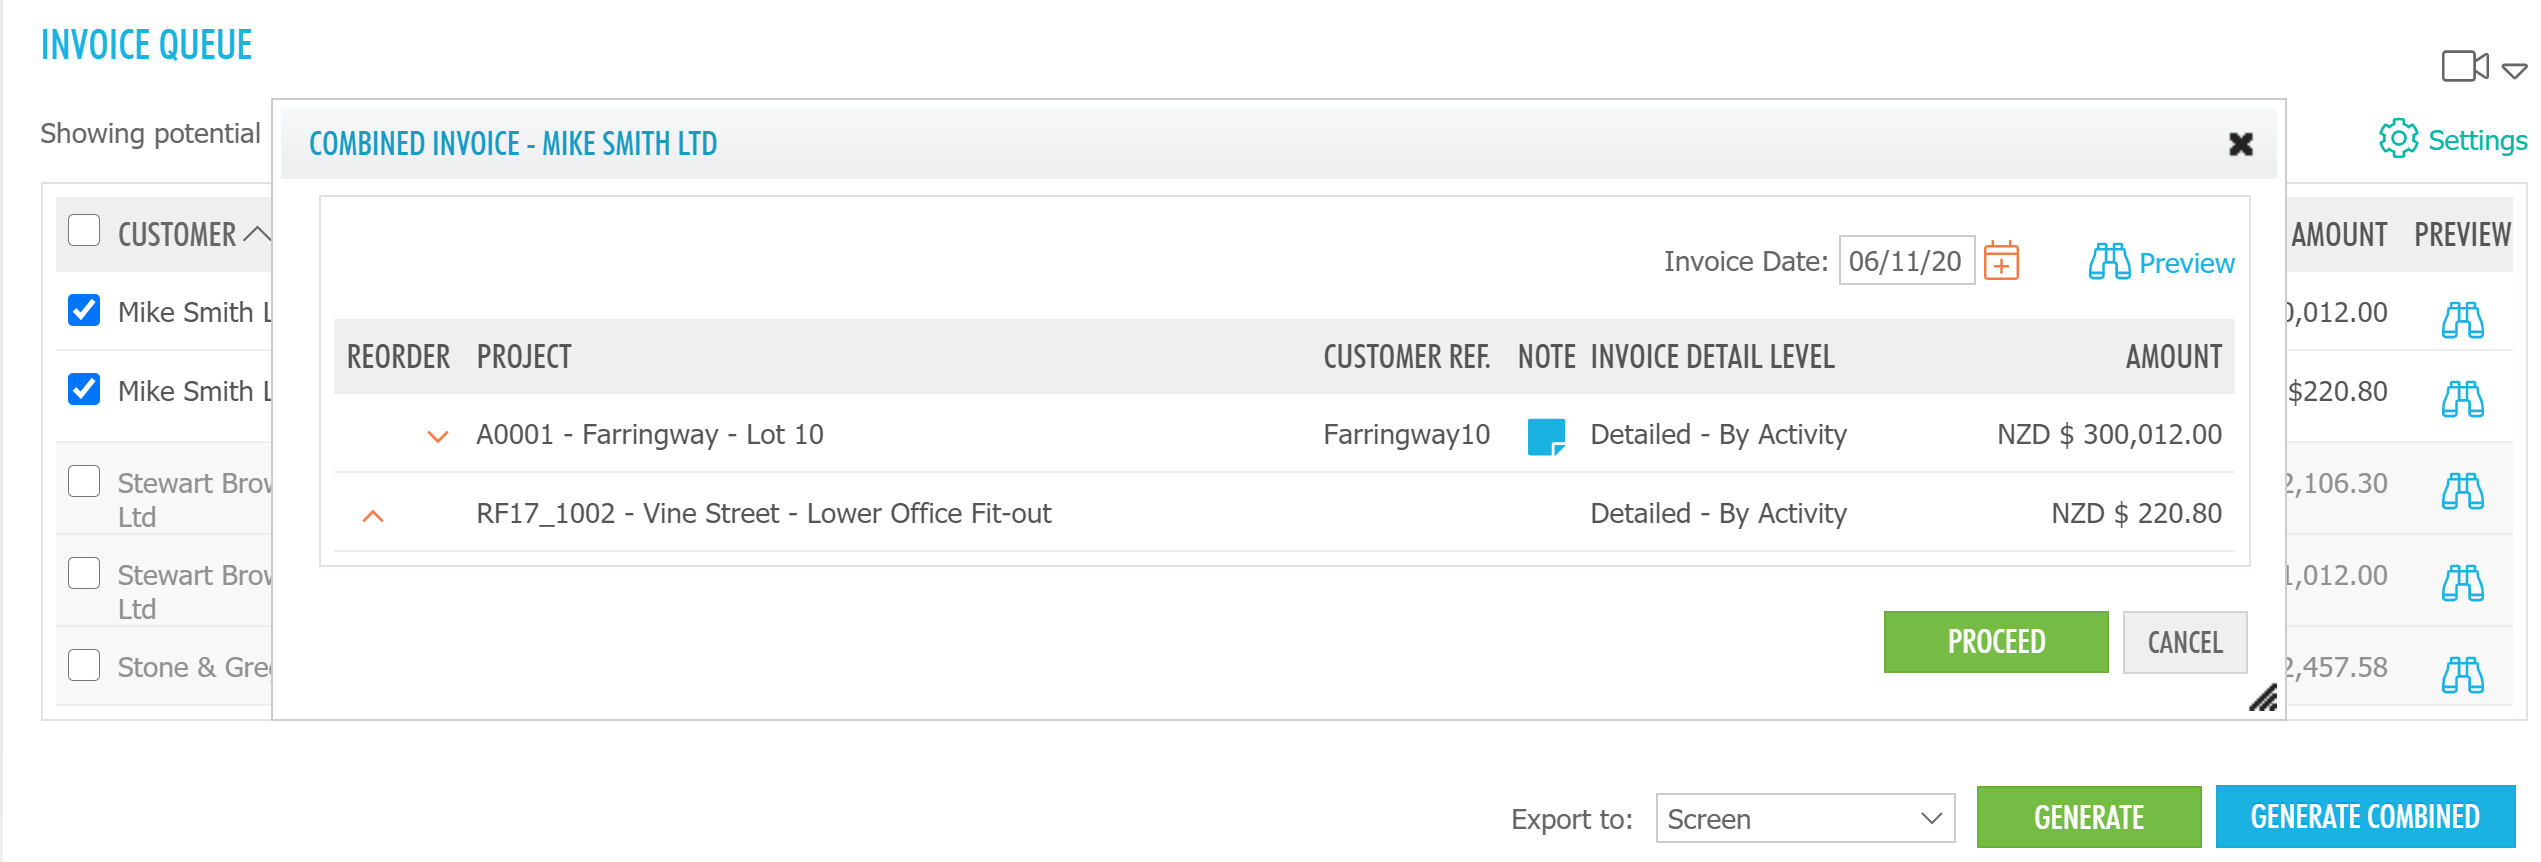Click the binoculars icon in the first queue row
The height and width of the screenshot is (862, 2541).
click(x=2461, y=320)
